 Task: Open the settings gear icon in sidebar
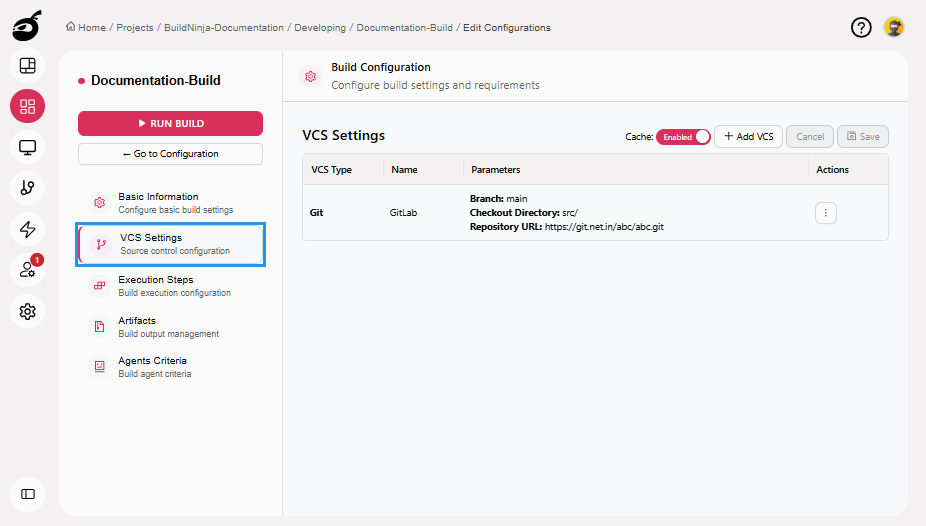coord(28,311)
